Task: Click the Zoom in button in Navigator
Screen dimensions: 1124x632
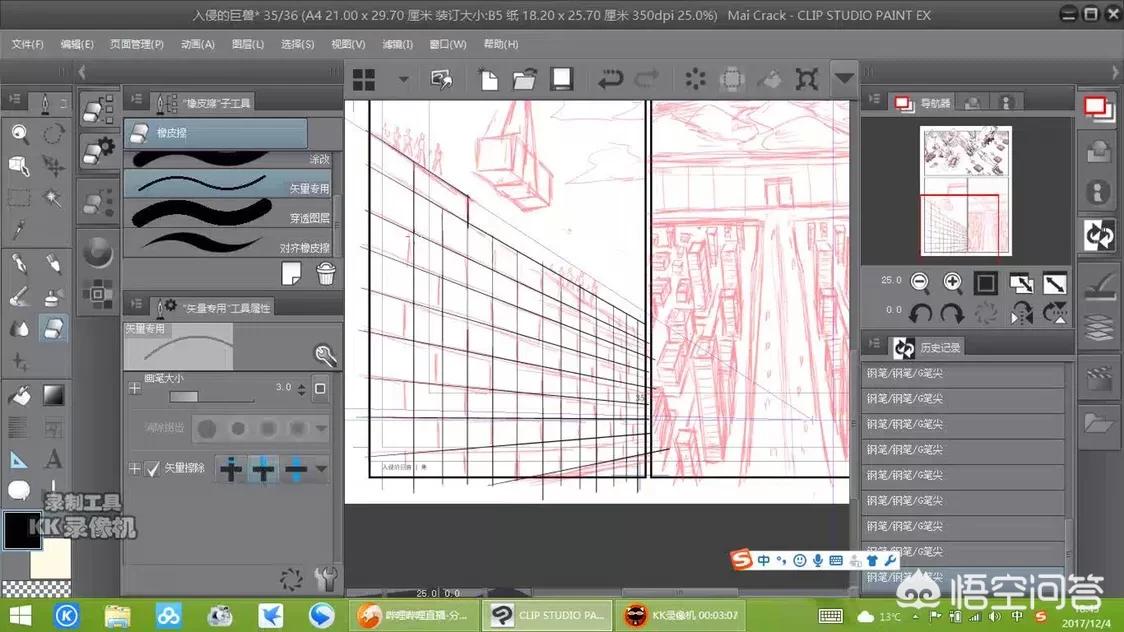Action: [x=953, y=282]
